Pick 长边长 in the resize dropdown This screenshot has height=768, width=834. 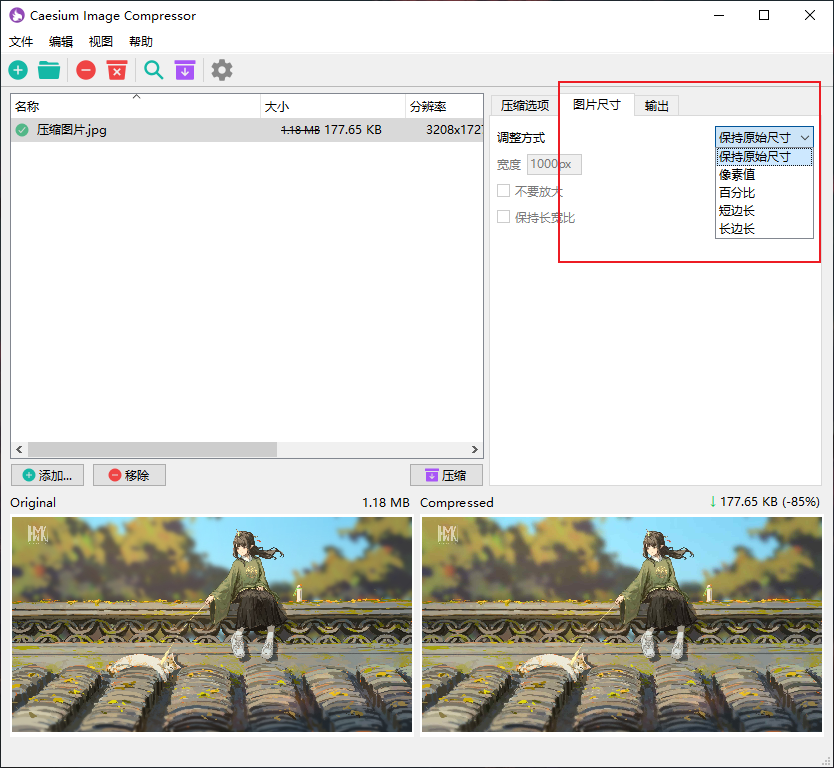[737, 229]
